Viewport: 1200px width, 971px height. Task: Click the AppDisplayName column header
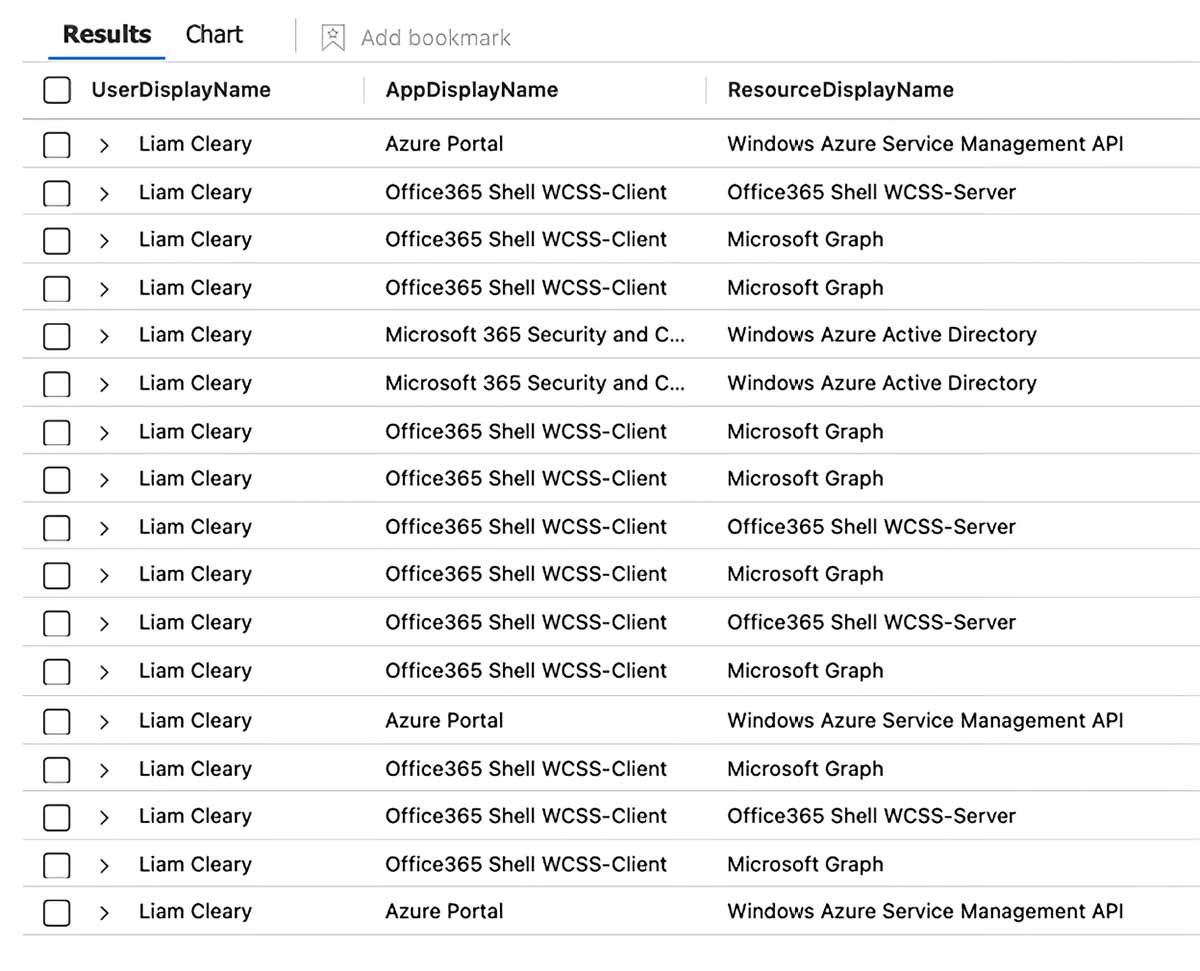(471, 90)
